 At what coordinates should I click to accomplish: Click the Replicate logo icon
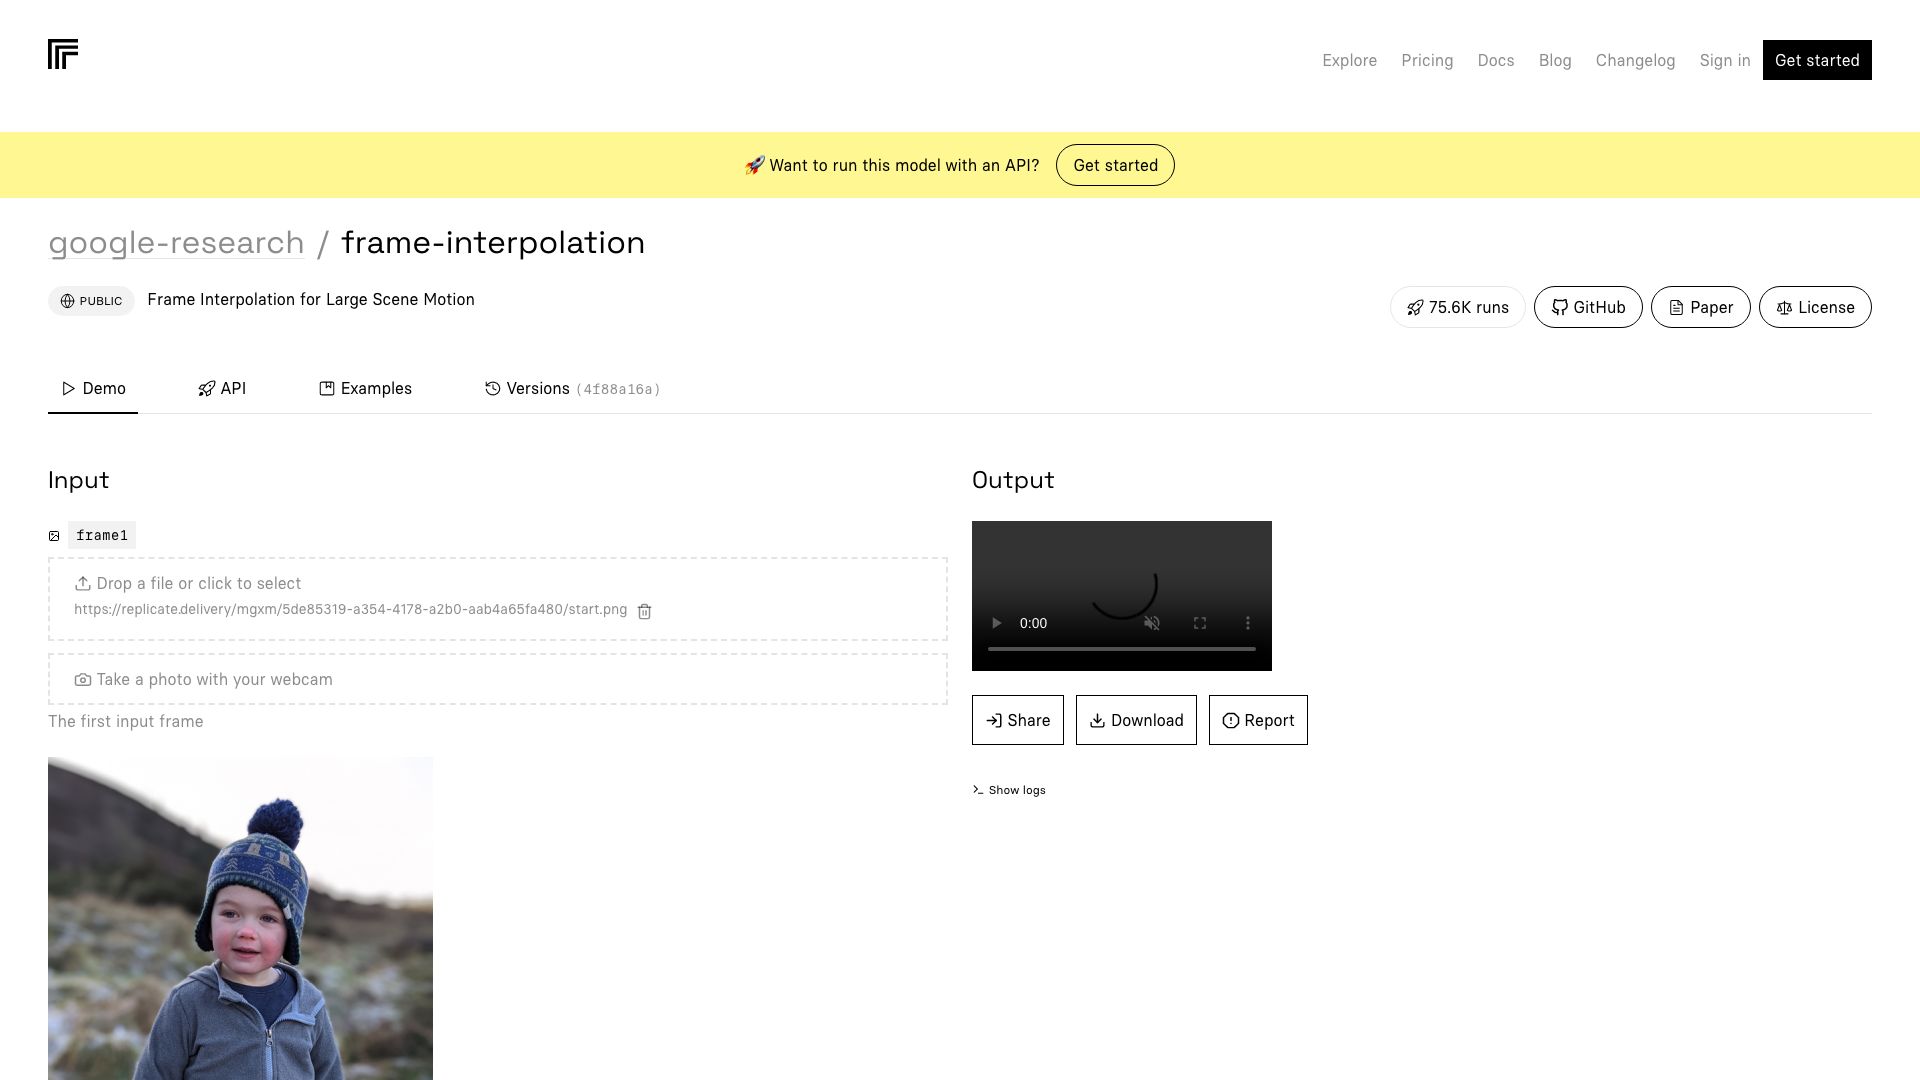(63, 54)
